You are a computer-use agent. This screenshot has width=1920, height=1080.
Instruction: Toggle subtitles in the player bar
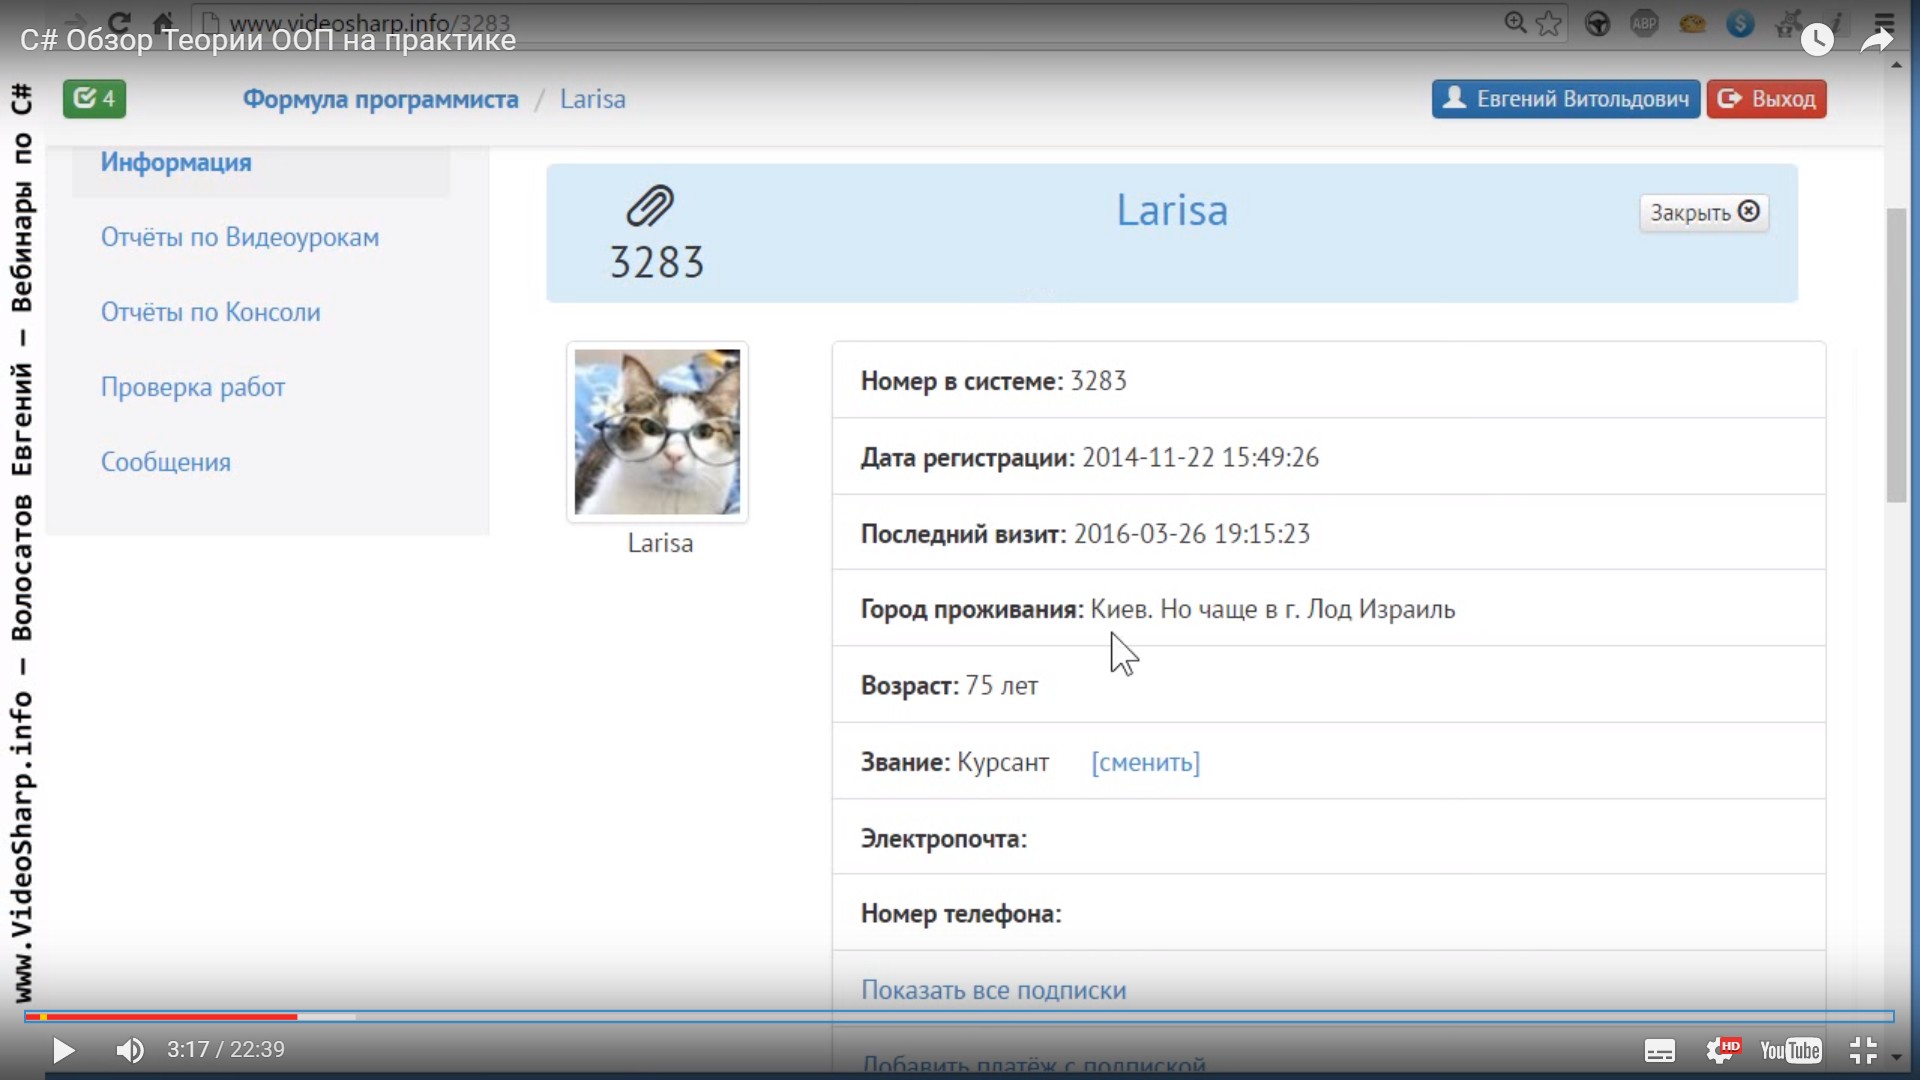(1660, 1051)
